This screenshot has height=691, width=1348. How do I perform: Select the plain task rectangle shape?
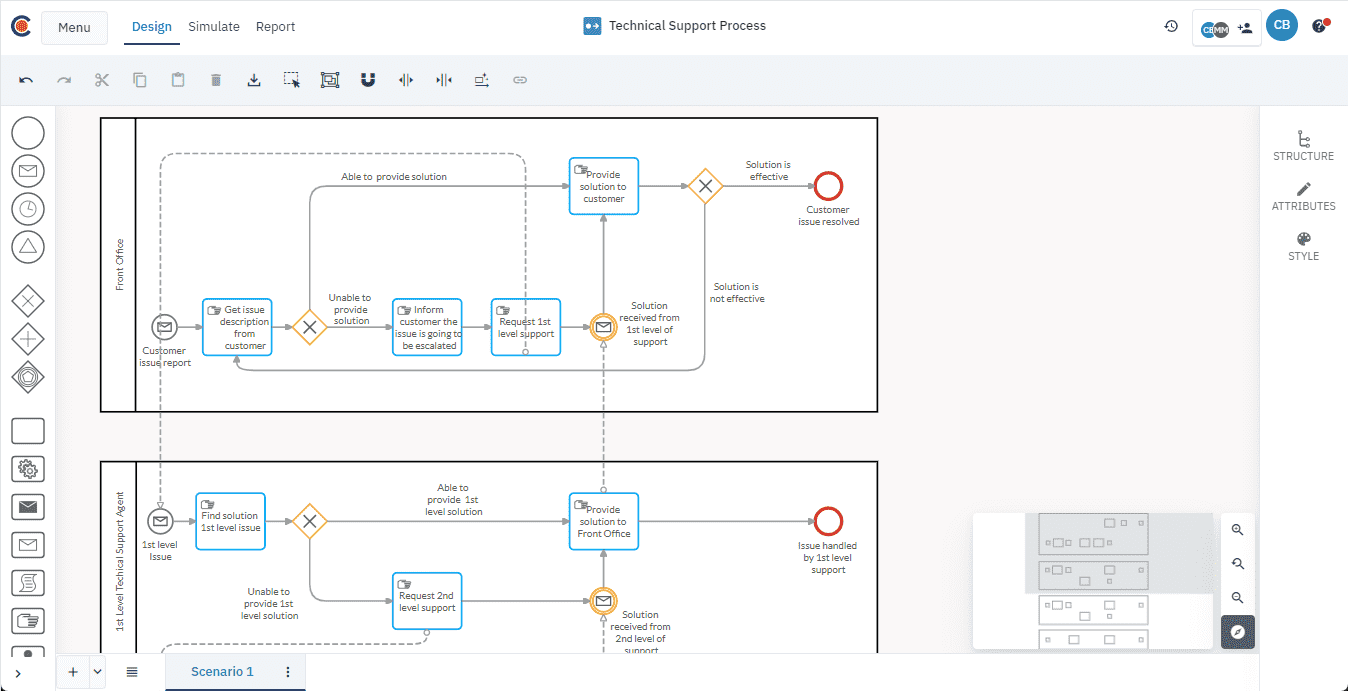click(28, 431)
